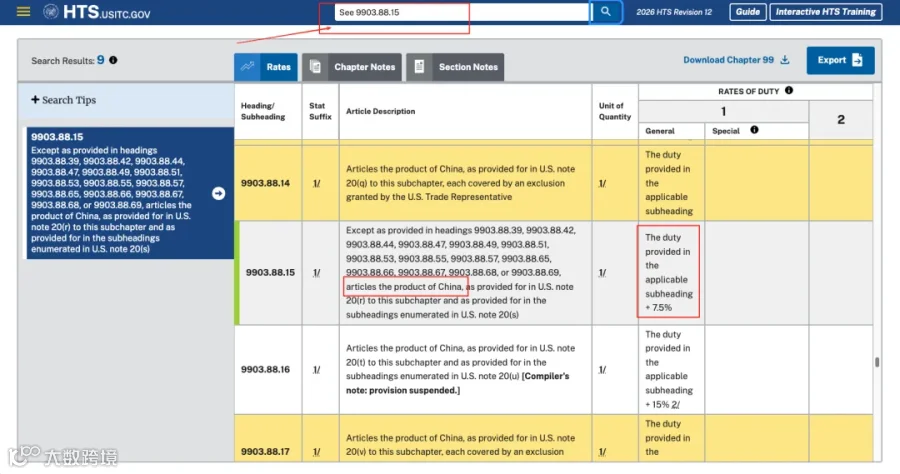Expand the Search Tips section

(64, 100)
